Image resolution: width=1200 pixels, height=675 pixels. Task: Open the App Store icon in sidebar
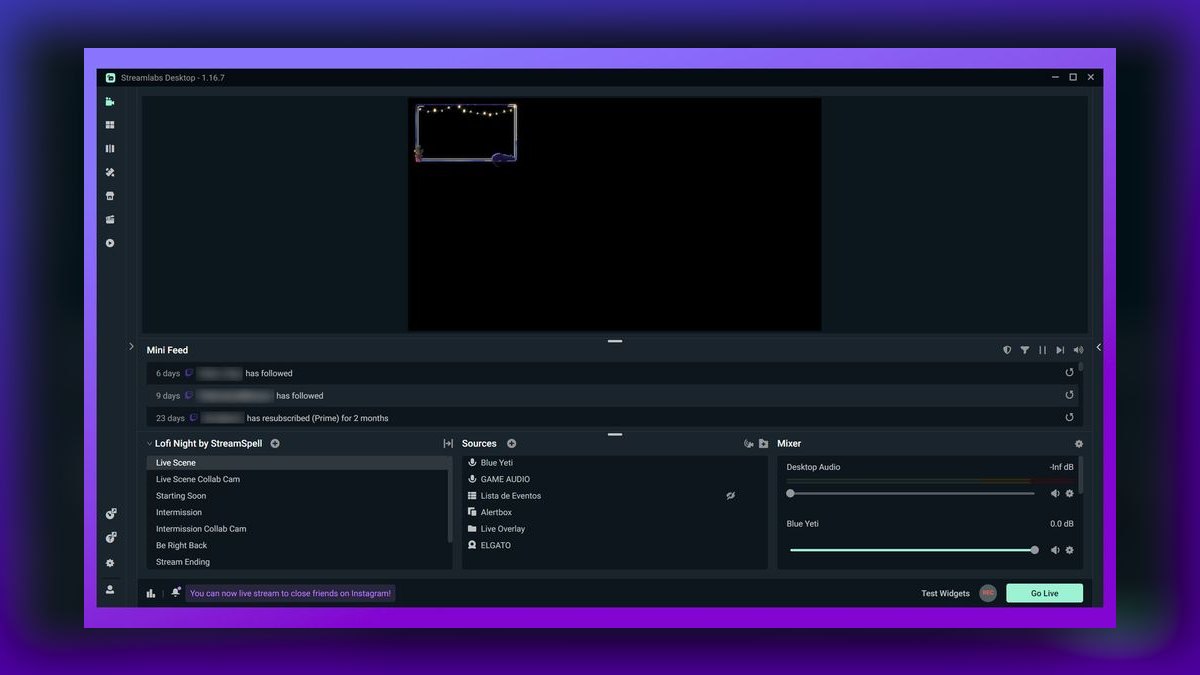coord(110,196)
